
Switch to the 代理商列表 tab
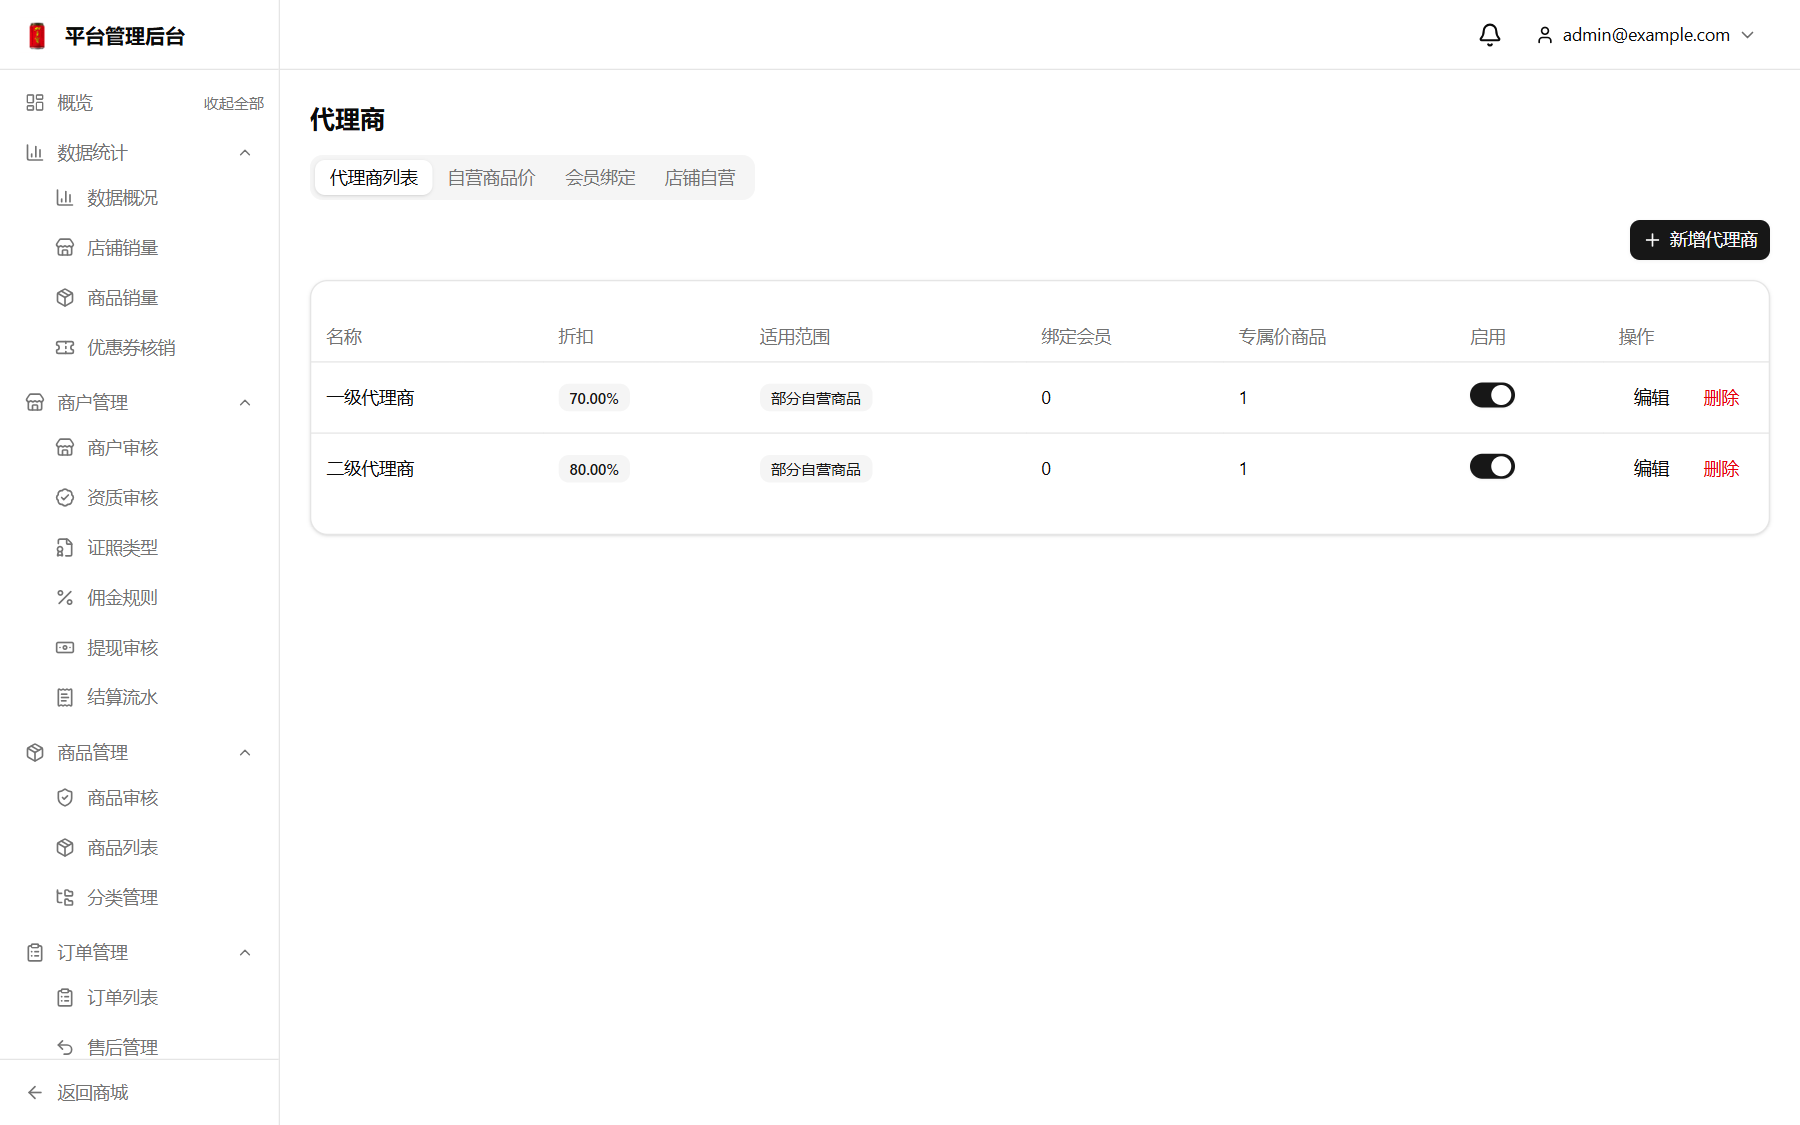374,177
